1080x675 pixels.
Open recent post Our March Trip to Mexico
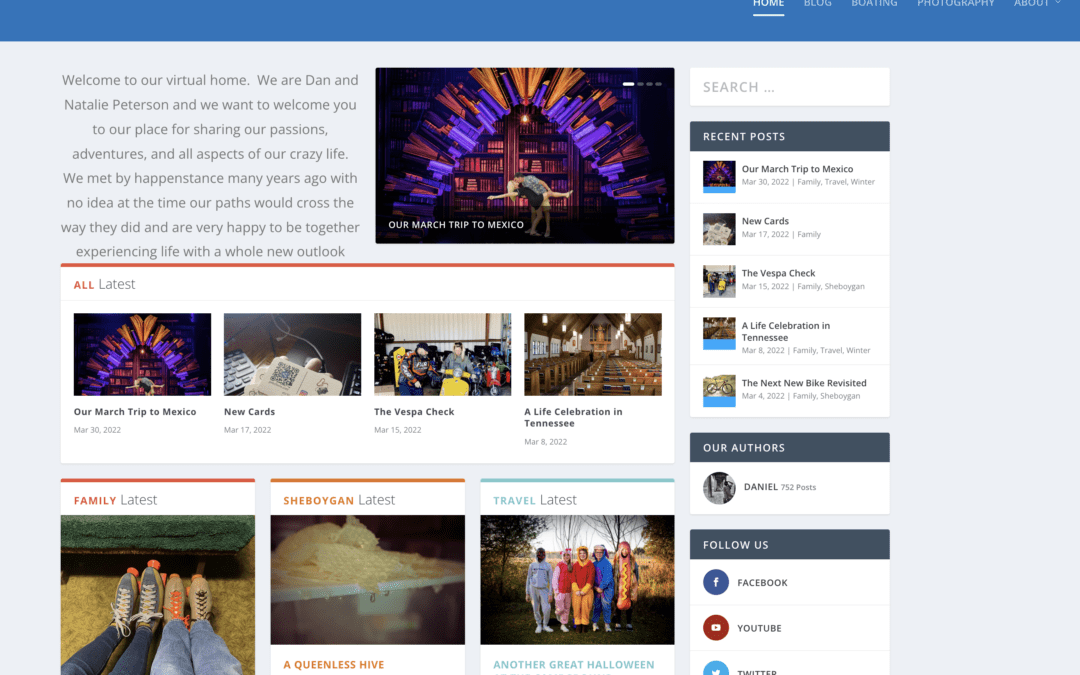coord(797,169)
